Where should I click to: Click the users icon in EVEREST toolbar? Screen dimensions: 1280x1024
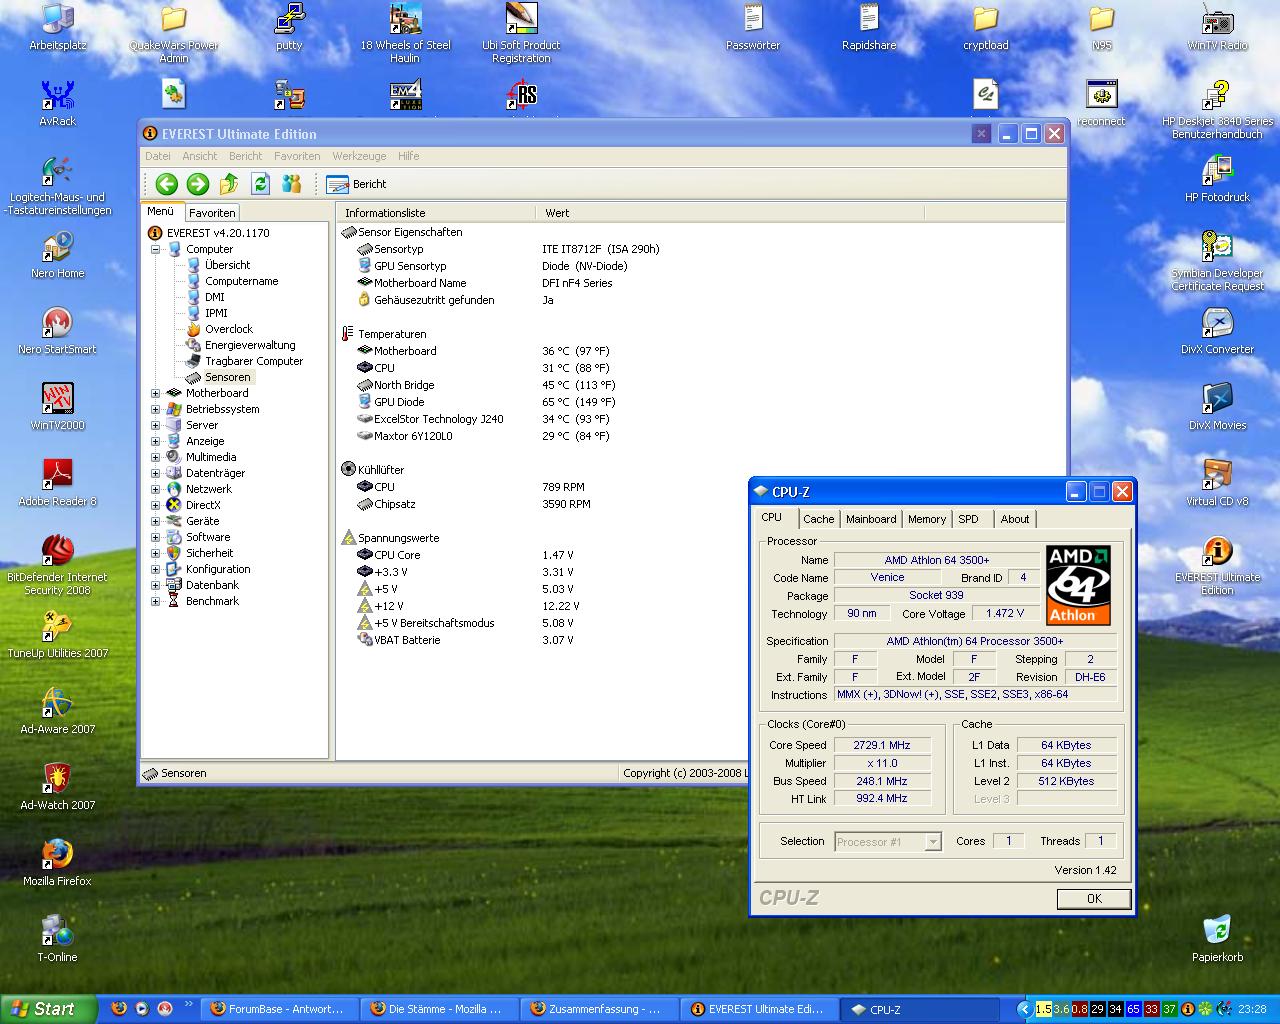pyautogui.click(x=291, y=184)
